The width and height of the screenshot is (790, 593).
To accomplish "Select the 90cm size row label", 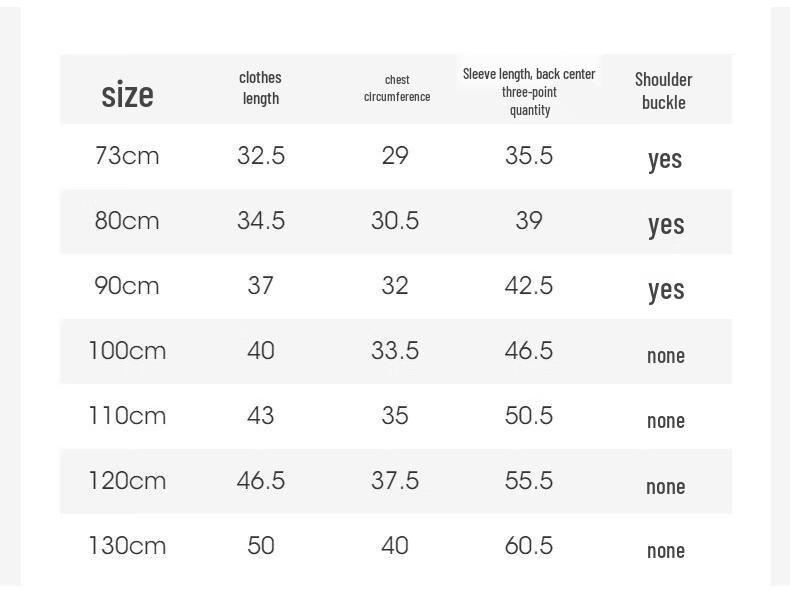I will 127,286.
